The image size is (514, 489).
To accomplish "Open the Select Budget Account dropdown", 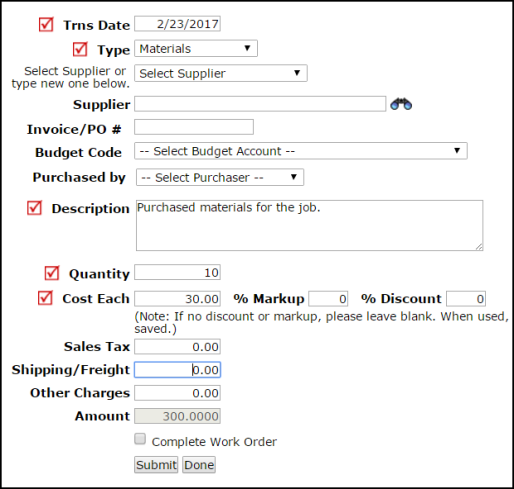I will tap(301, 151).
